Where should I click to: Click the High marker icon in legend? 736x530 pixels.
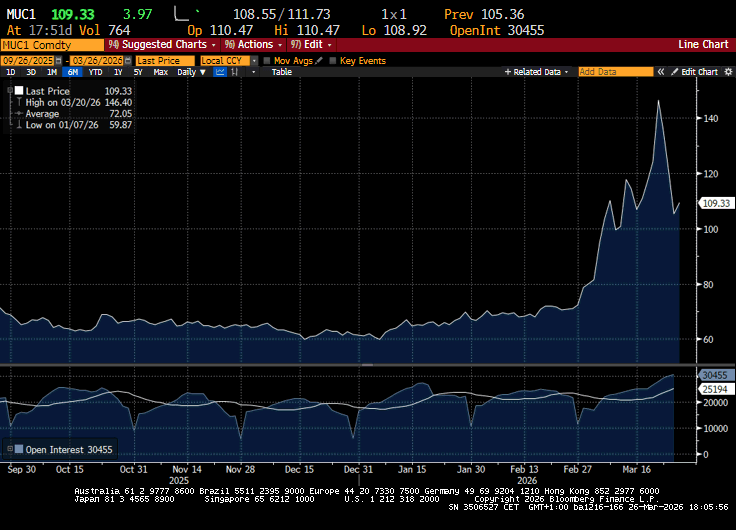18,102
